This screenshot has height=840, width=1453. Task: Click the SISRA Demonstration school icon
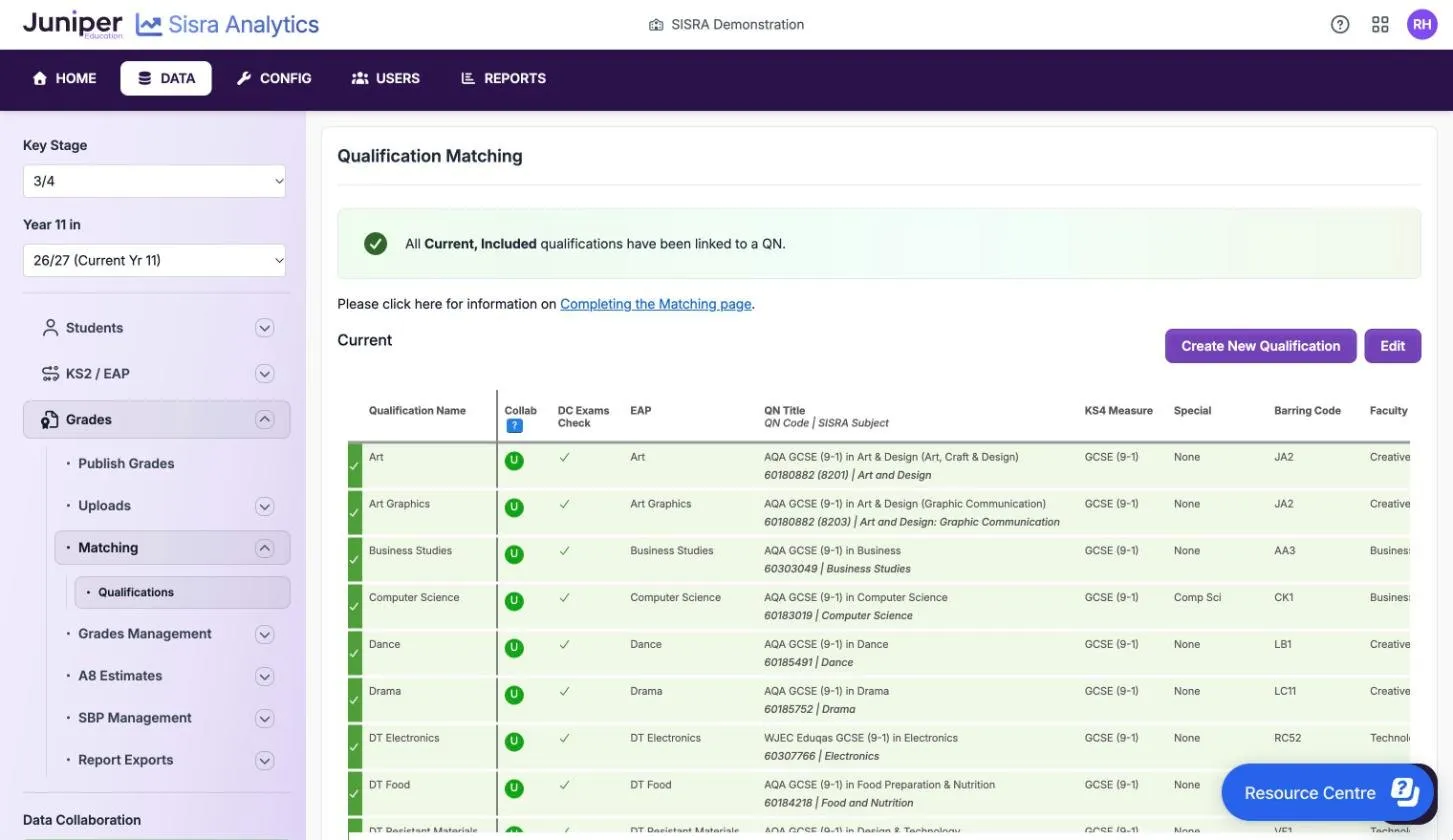(655, 25)
